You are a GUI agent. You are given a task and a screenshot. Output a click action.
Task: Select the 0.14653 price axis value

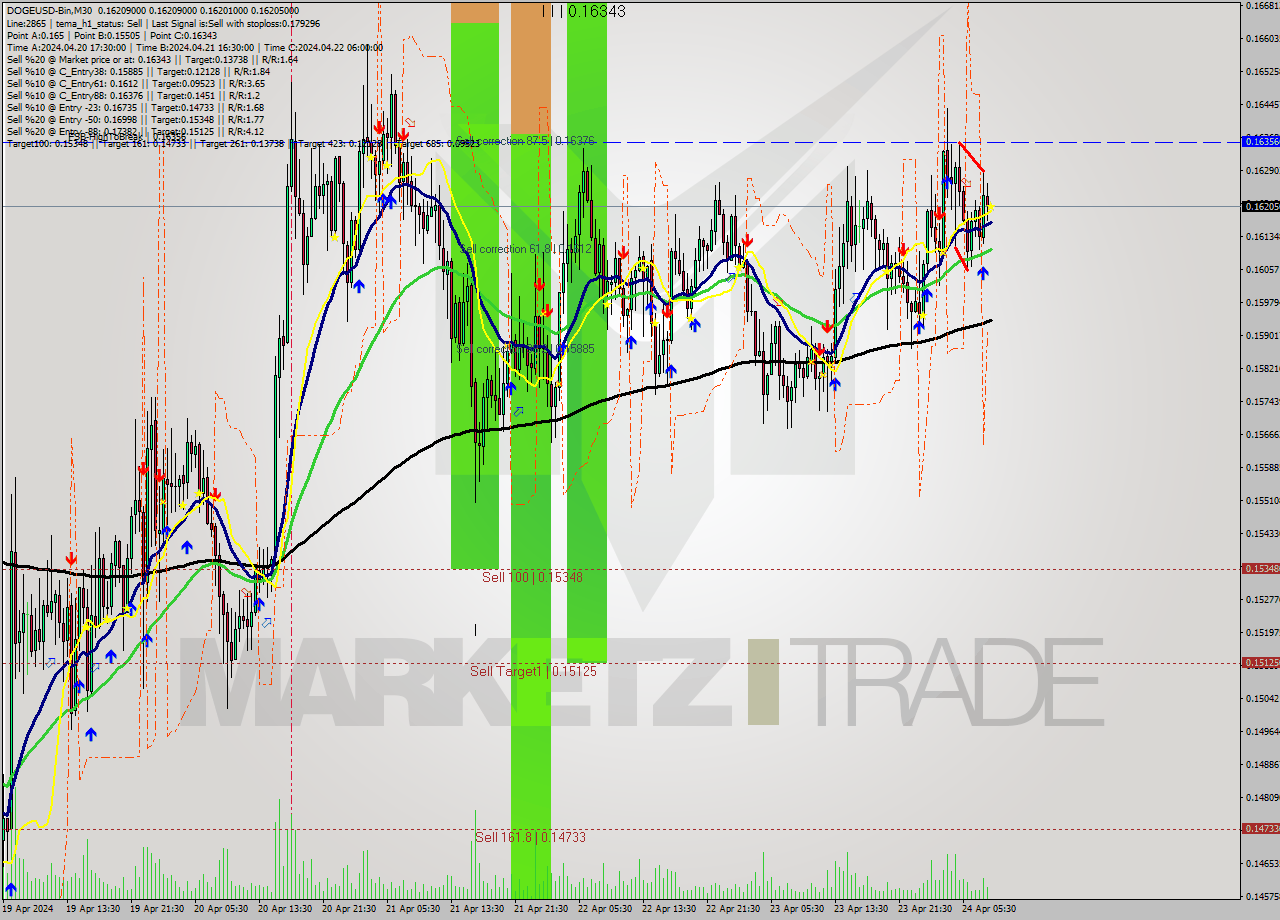coord(1262,863)
